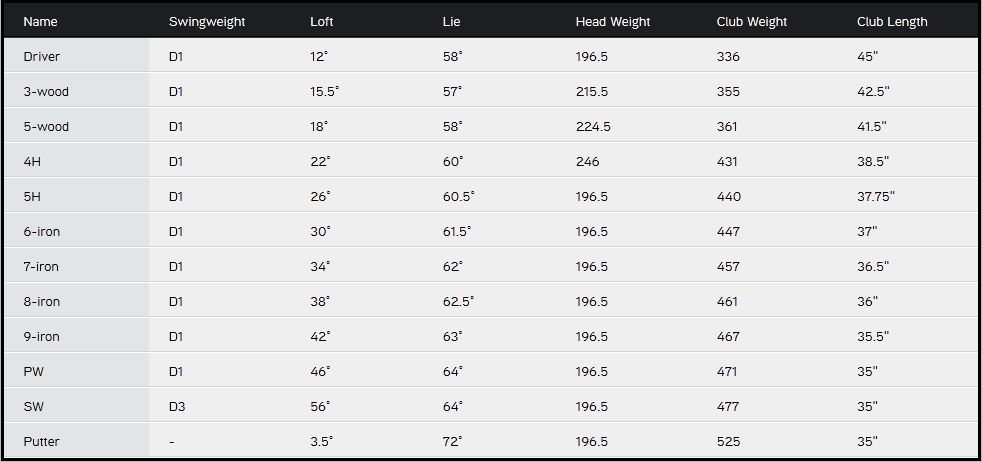Click the PW club weight 471

click(x=727, y=372)
